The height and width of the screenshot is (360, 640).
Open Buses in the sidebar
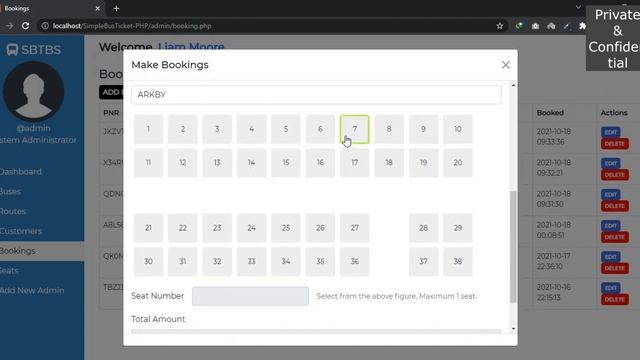click(x=11, y=191)
